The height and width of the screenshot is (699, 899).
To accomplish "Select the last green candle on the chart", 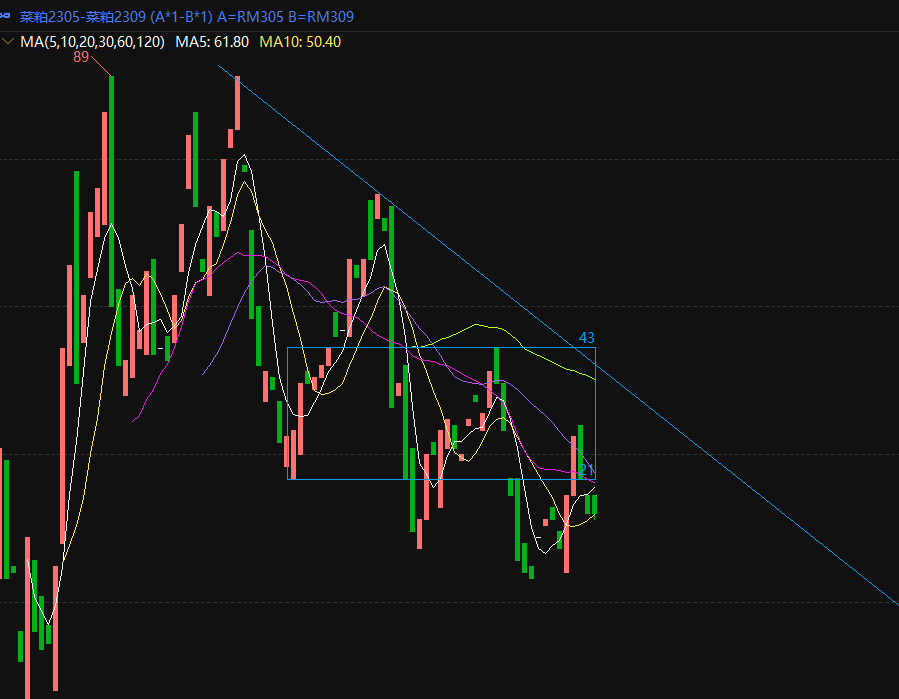I will click(595, 505).
